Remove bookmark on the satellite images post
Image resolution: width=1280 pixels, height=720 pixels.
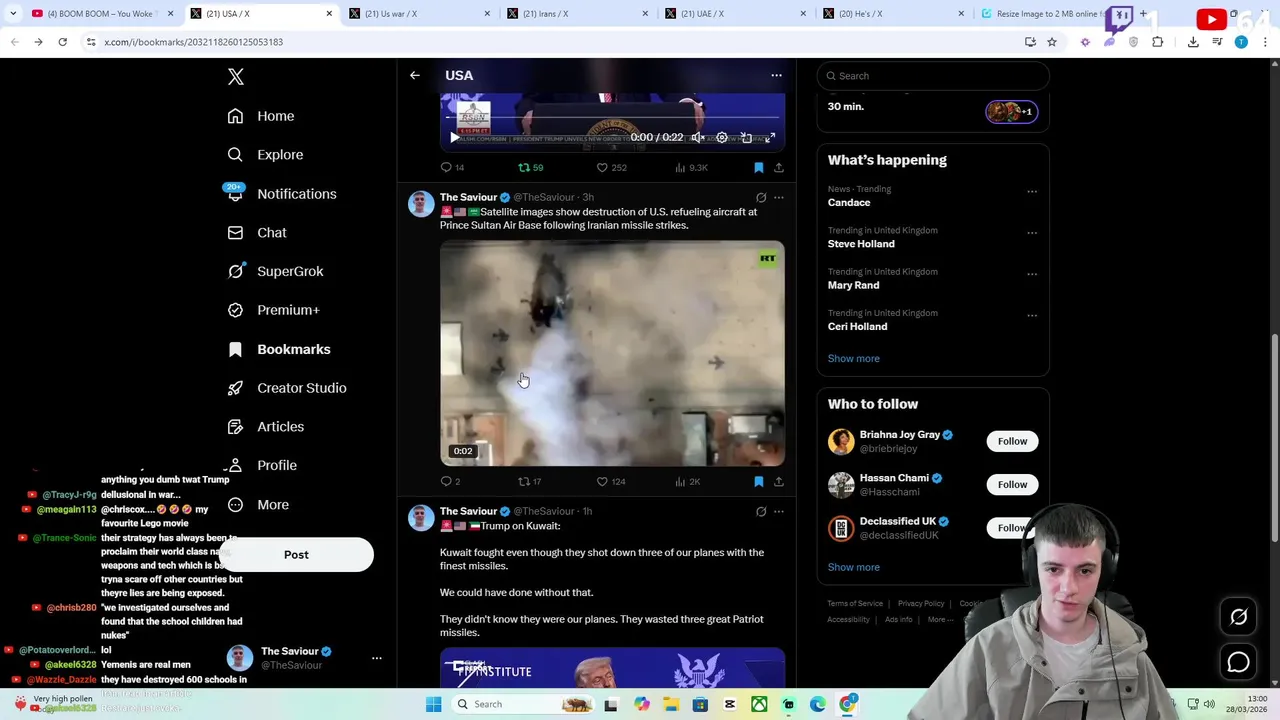pyautogui.click(x=759, y=482)
